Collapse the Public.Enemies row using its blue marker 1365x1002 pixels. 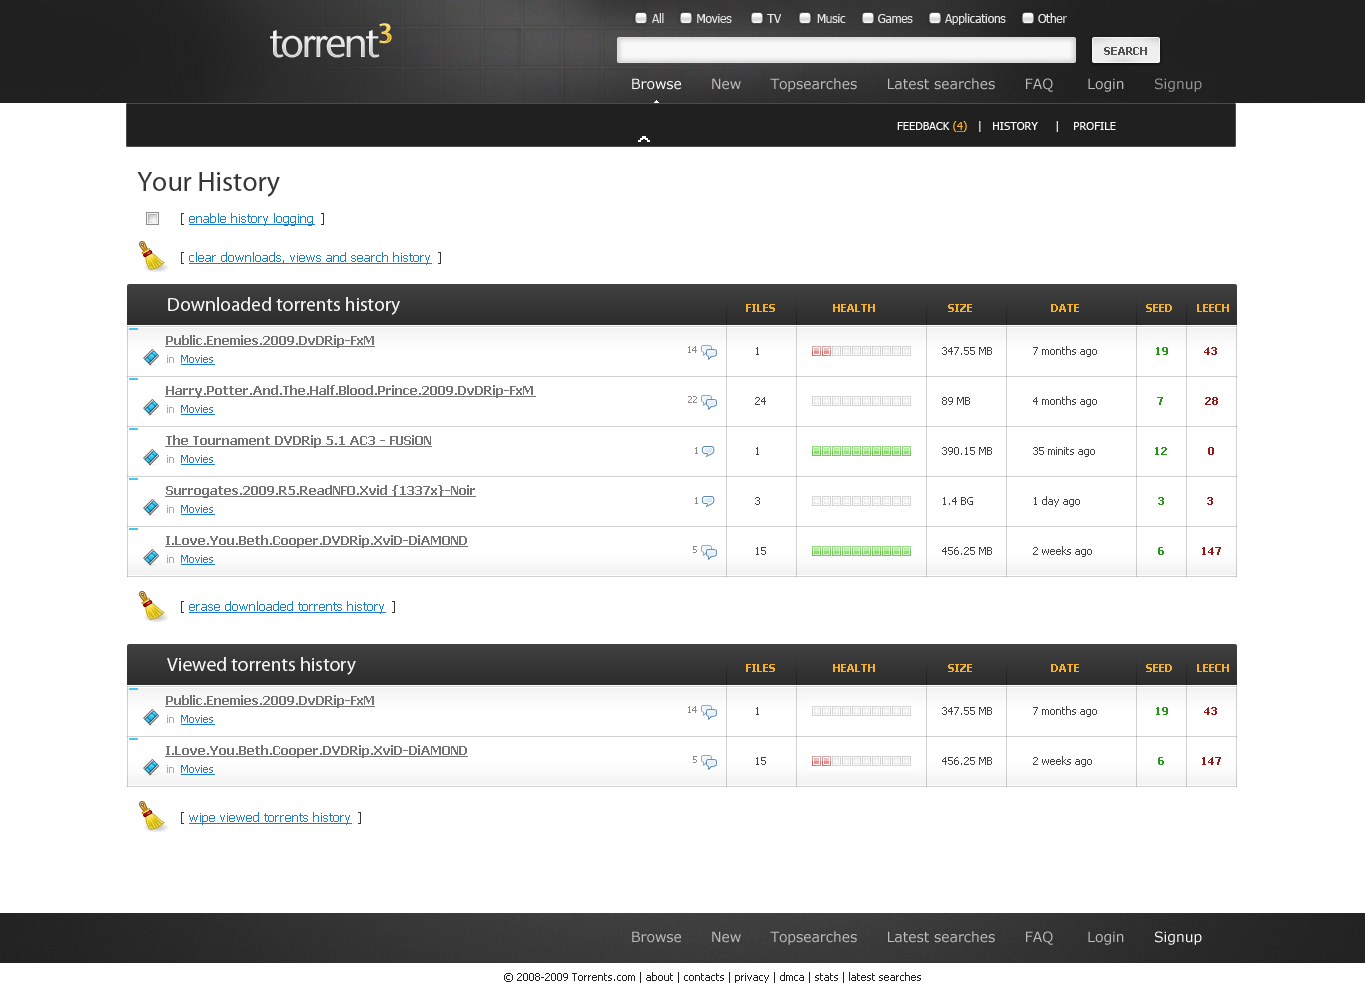[131, 330]
